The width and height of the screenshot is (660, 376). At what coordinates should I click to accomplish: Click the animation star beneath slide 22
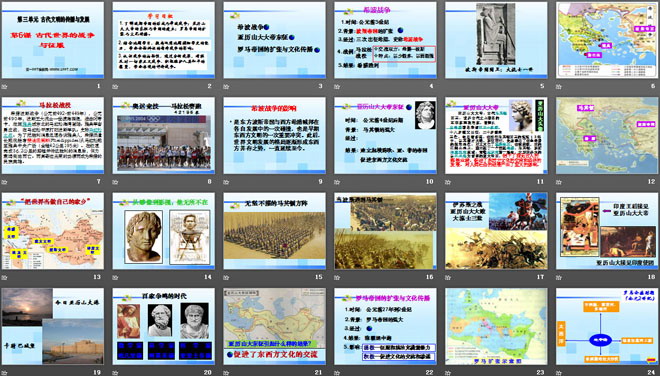tap(337, 373)
